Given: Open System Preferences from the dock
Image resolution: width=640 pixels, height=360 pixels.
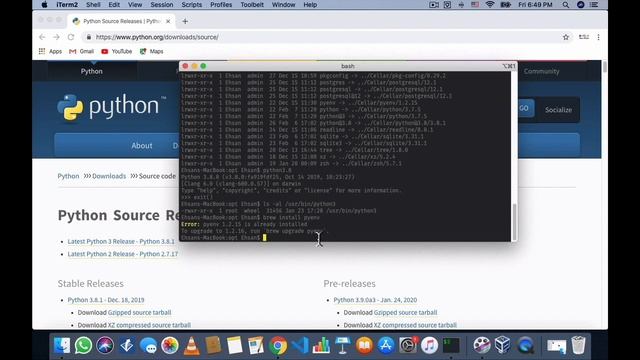Looking at the screenshot, I should [x=408, y=345].
